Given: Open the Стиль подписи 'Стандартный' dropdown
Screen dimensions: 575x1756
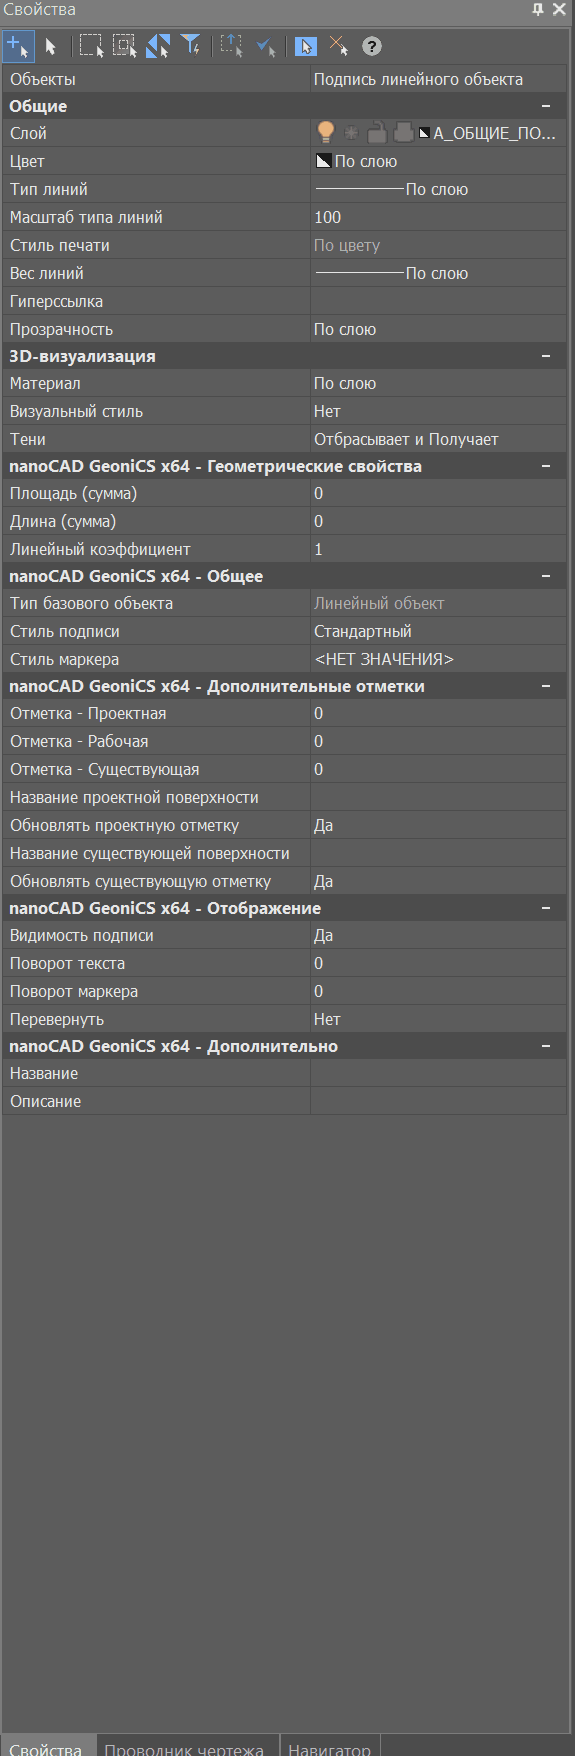Looking at the screenshot, I should pos(438,631).
